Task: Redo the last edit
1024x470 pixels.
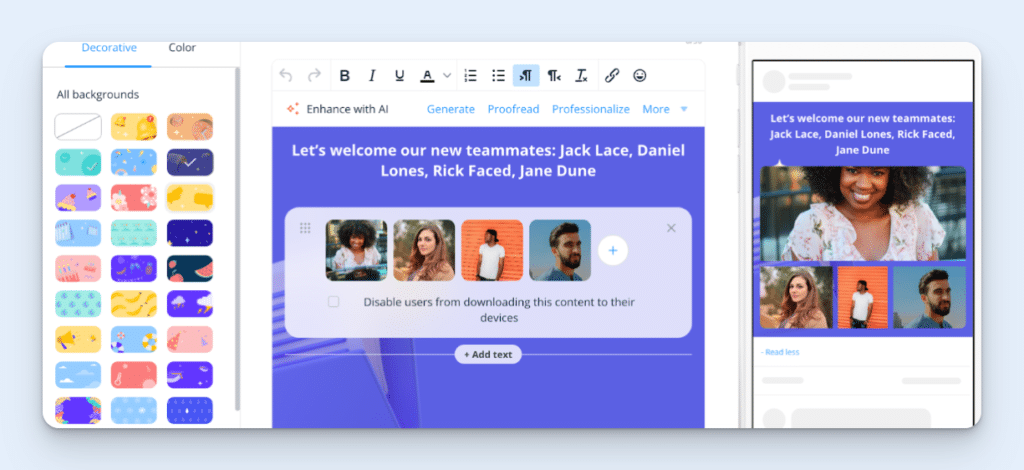Action: 314,76
